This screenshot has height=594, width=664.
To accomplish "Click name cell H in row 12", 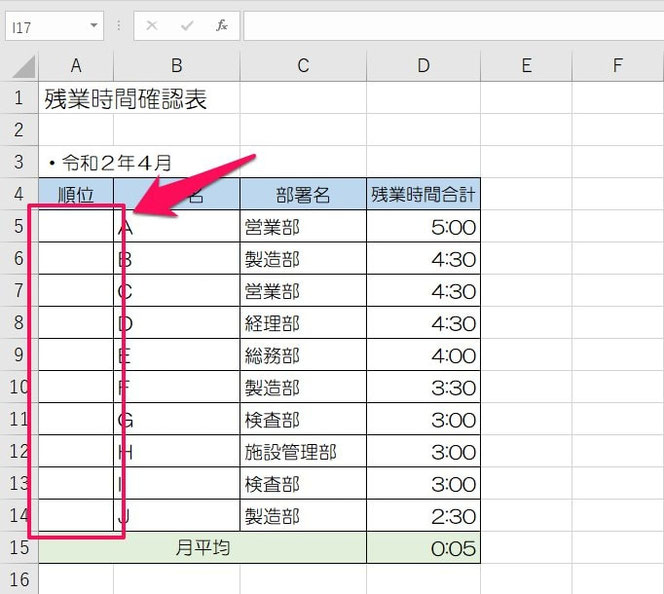I will [x=177, y=451].
